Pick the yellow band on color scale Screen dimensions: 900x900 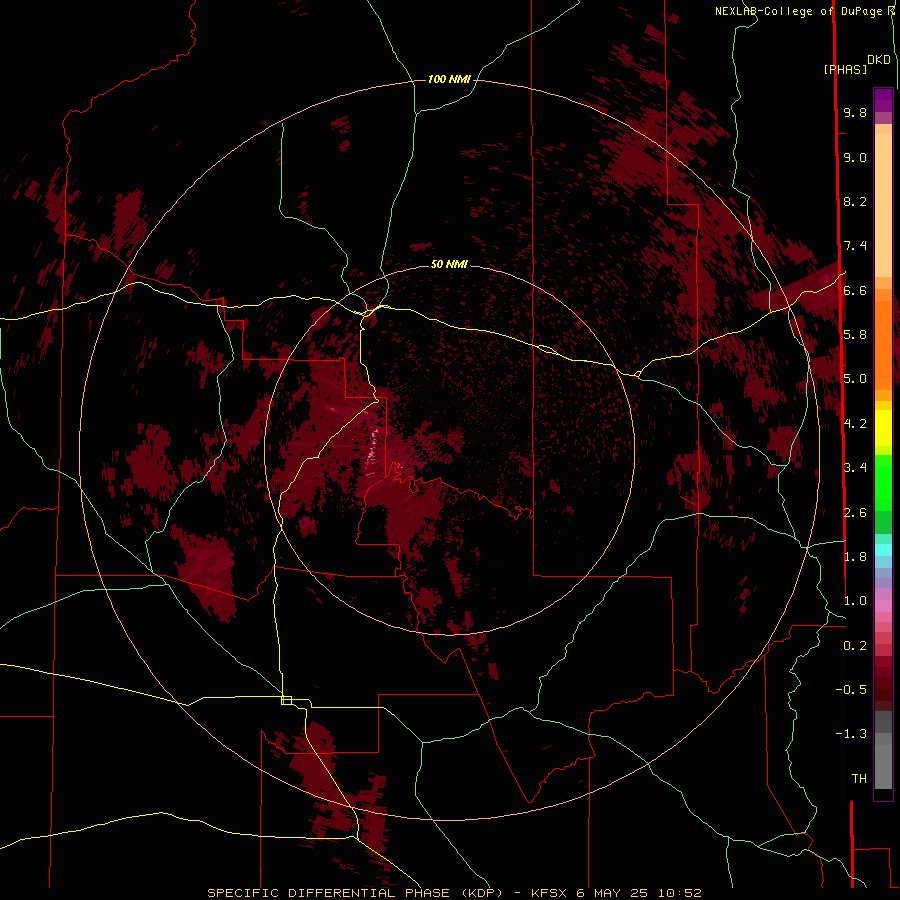883,428
